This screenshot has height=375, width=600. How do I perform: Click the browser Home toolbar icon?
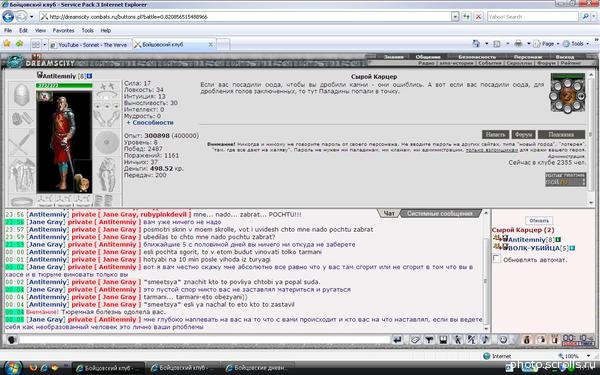pyautogui.click(x=476, y=44)
